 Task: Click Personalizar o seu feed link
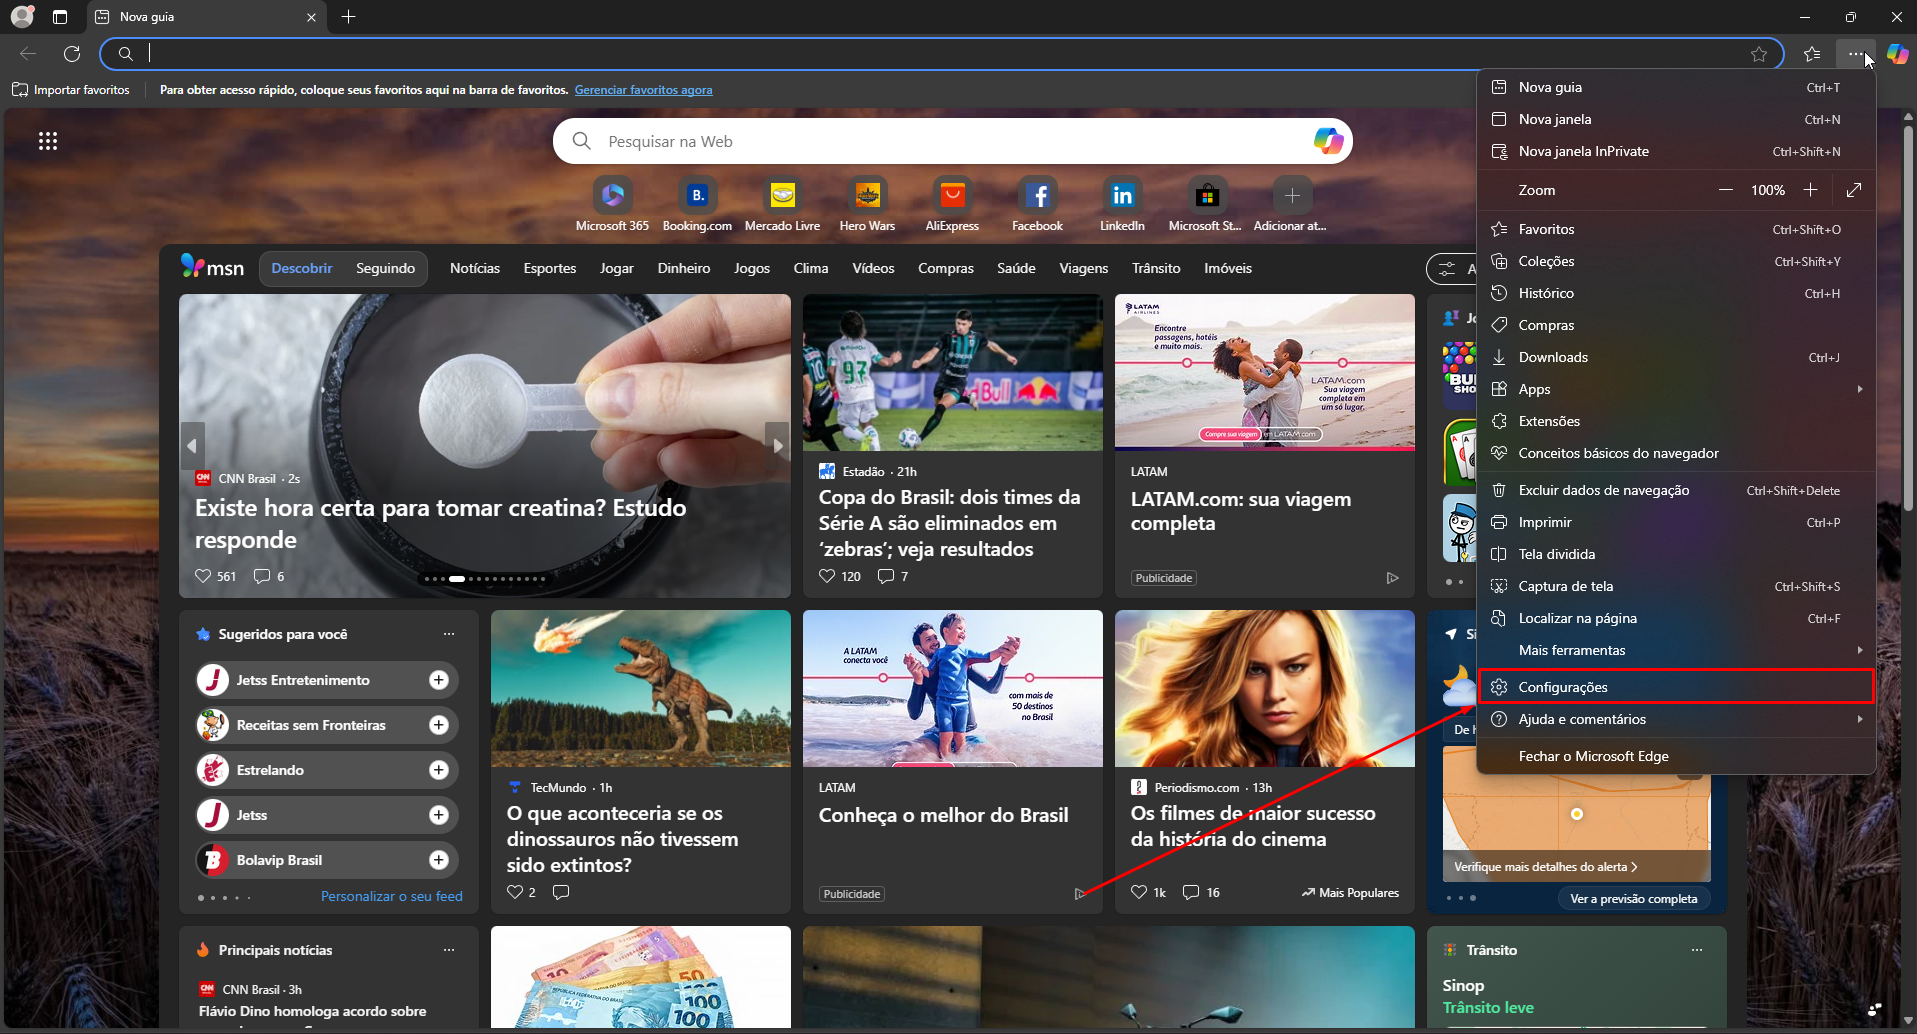click(x=391, y=896)
